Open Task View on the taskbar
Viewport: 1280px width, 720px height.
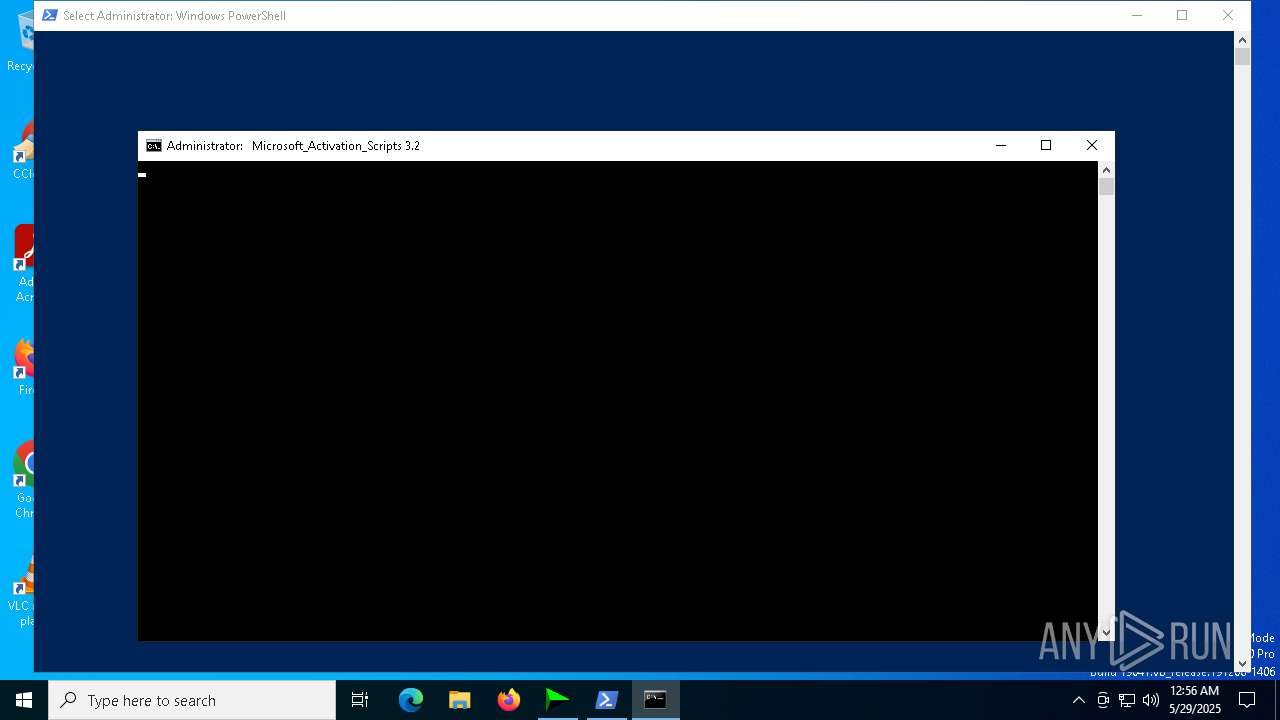(x=360, y=700)
